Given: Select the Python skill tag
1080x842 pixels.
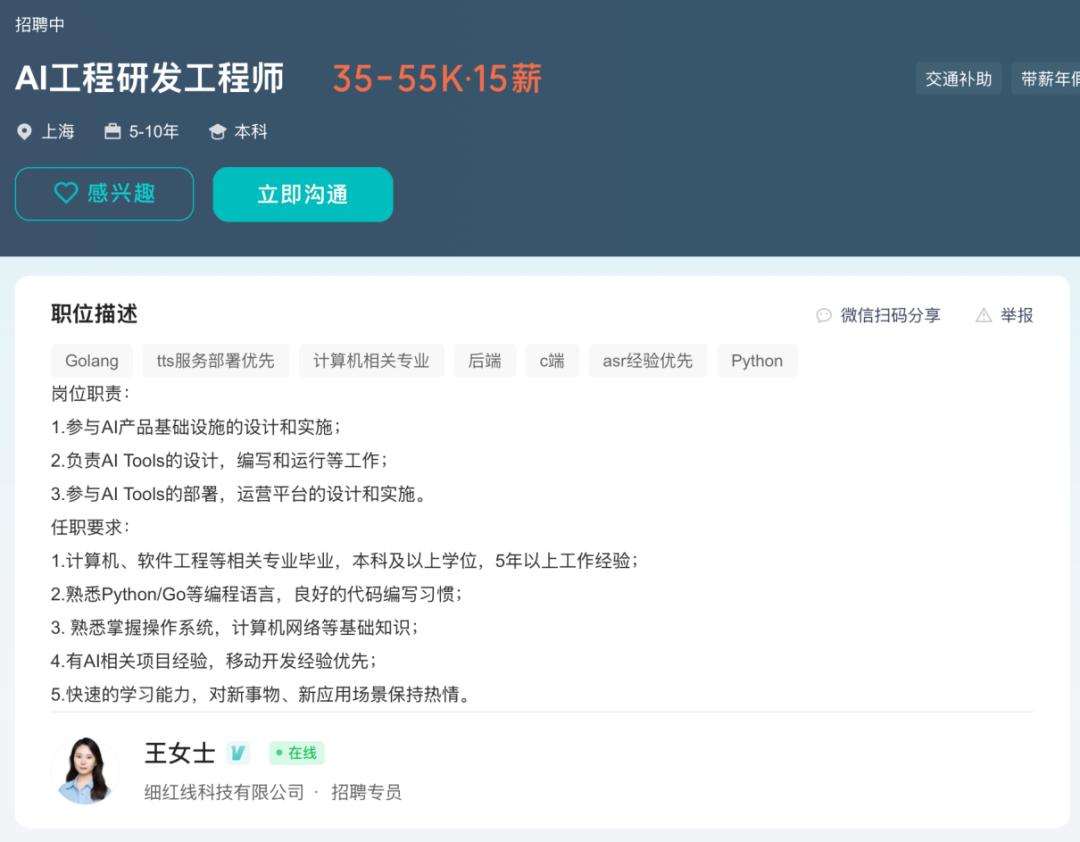Looking at the screenshot, I should tap(756, 361).
